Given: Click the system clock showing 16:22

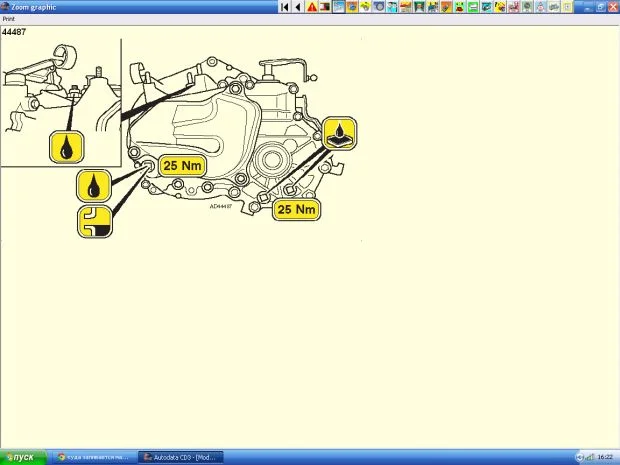Looking at the screenshot, I should [x=605, y=457].
